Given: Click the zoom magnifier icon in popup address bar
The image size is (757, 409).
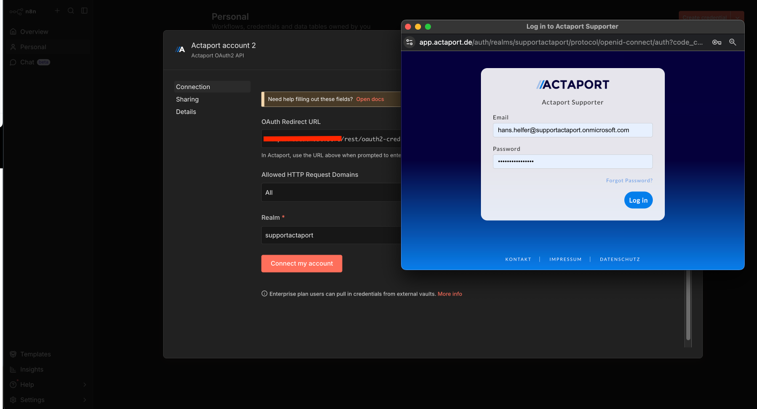Looking at the screenshot, I should click(x=732, y=42).
